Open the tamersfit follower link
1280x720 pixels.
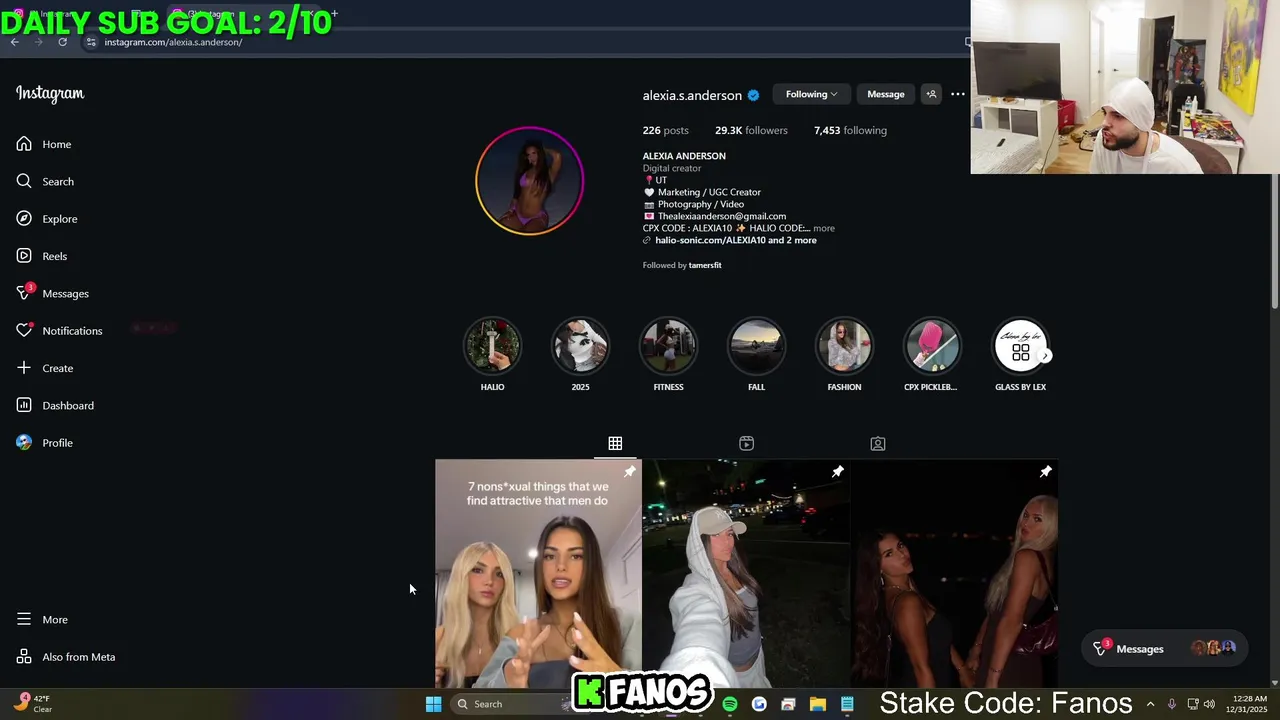(705, 265)
